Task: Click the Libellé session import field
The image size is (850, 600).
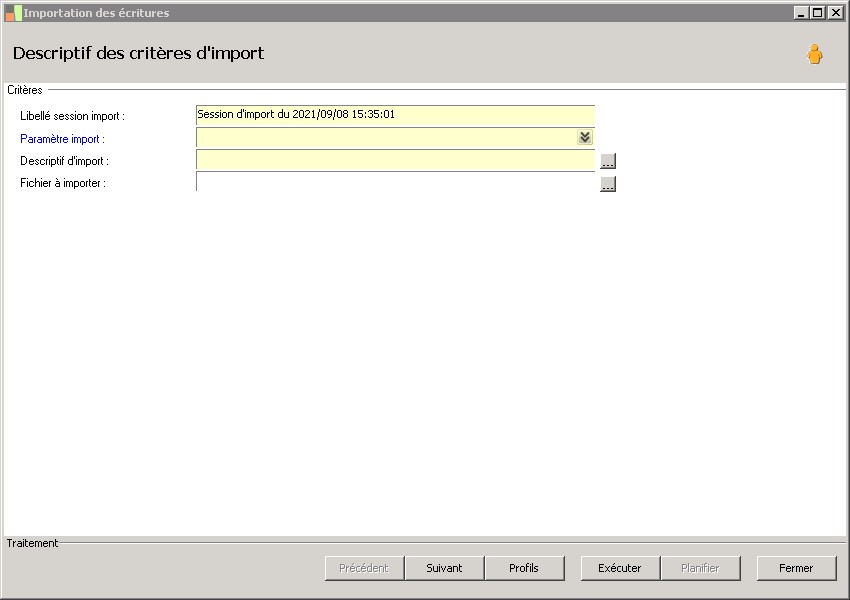Action: pyautogui.click(x=395, y=115)
